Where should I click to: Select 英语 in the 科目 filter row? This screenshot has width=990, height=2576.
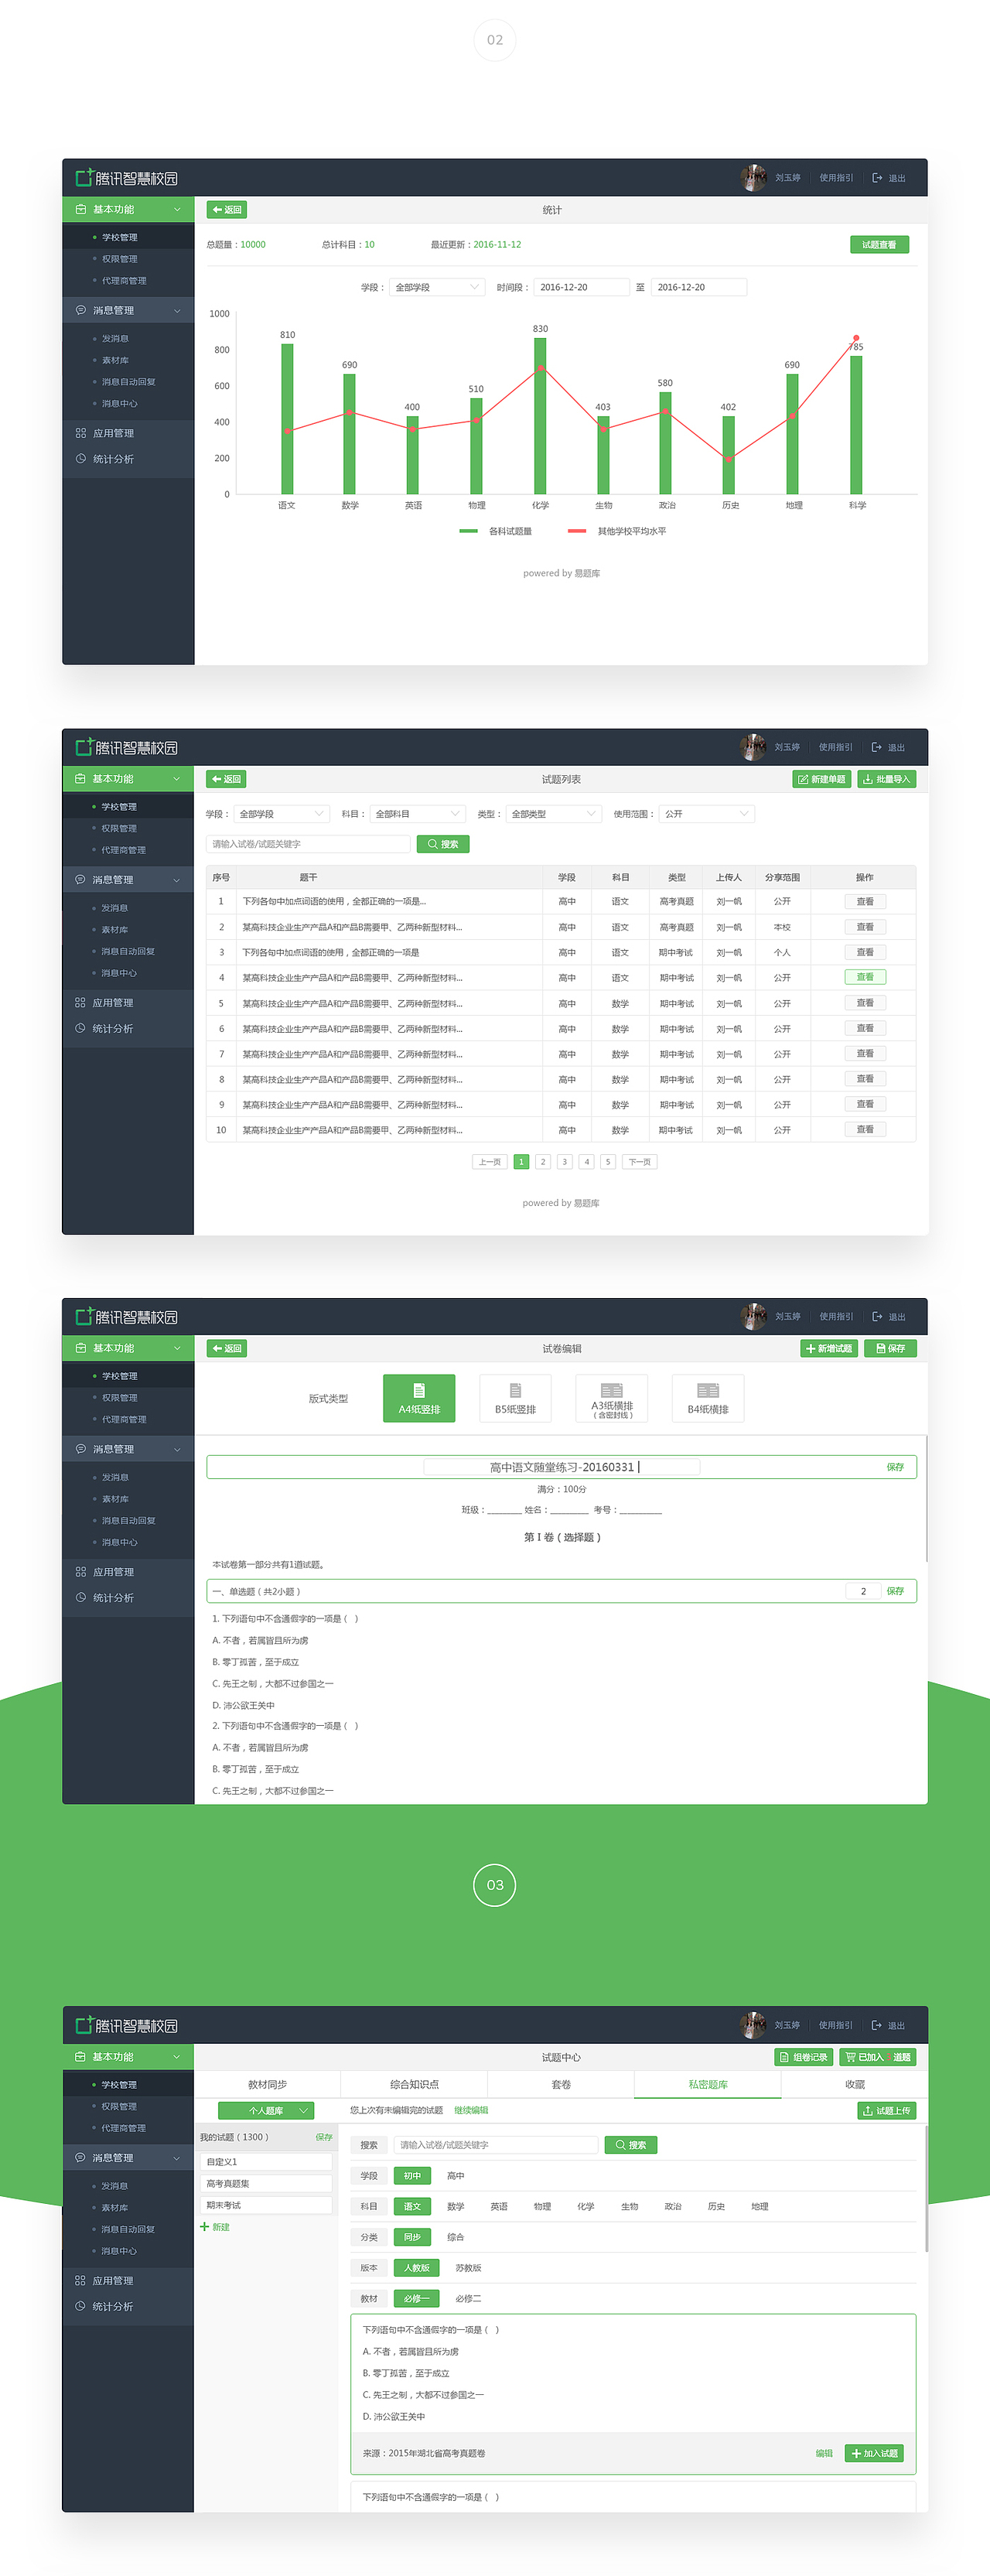[x=499, y=2206]
